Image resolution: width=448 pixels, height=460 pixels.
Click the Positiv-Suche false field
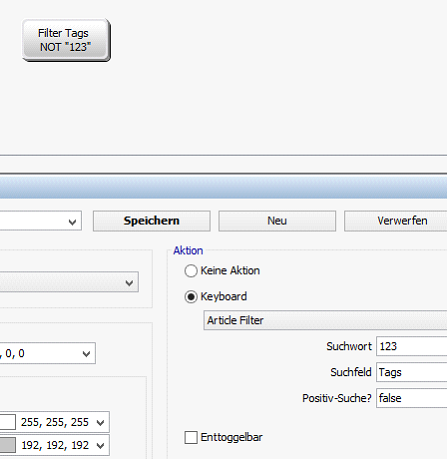pos(412,398)
